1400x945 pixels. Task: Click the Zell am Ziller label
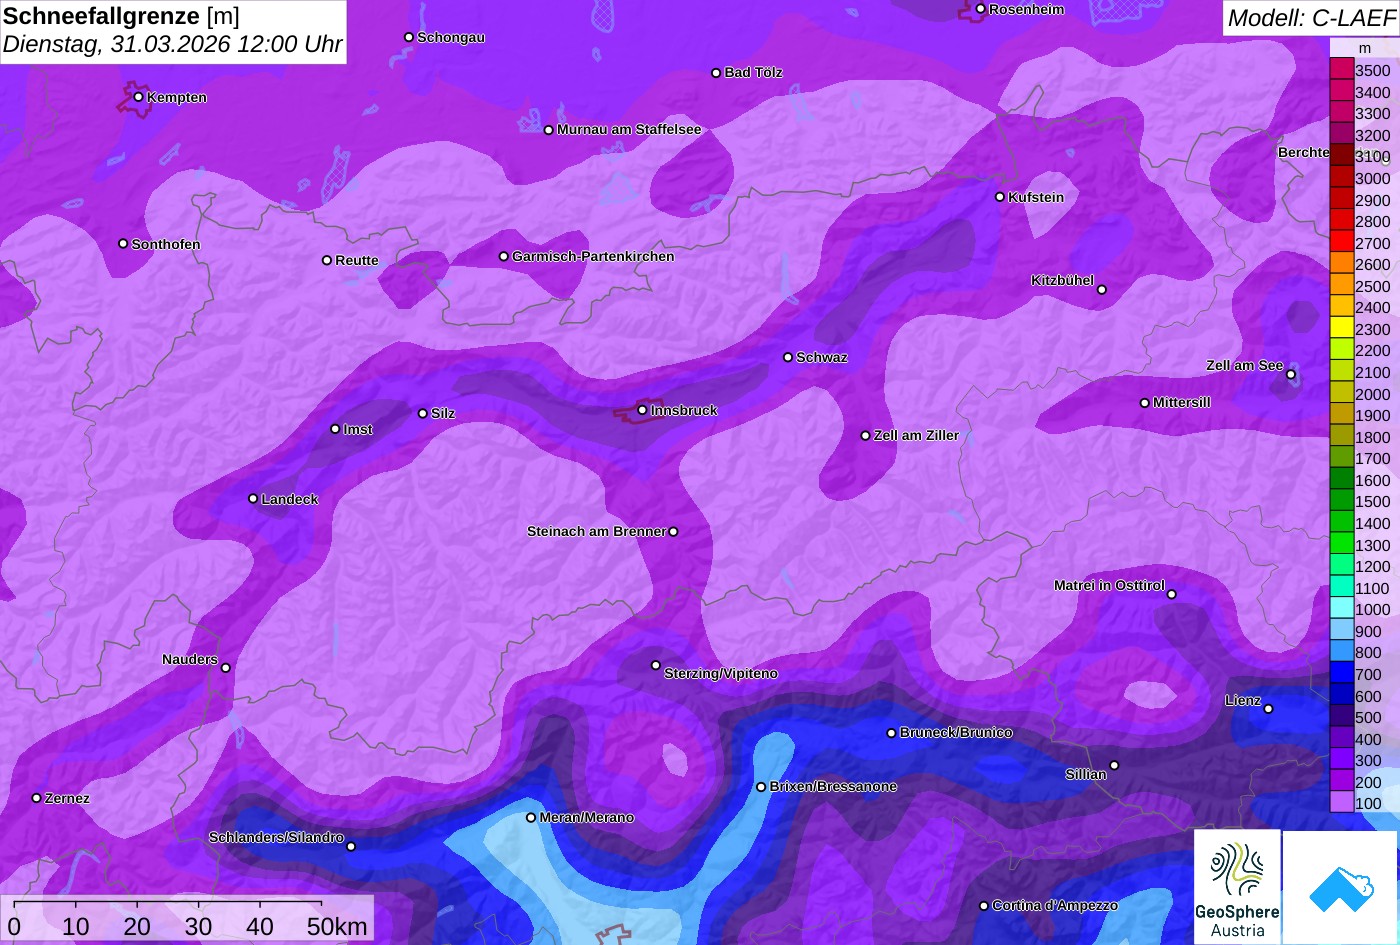916,435
